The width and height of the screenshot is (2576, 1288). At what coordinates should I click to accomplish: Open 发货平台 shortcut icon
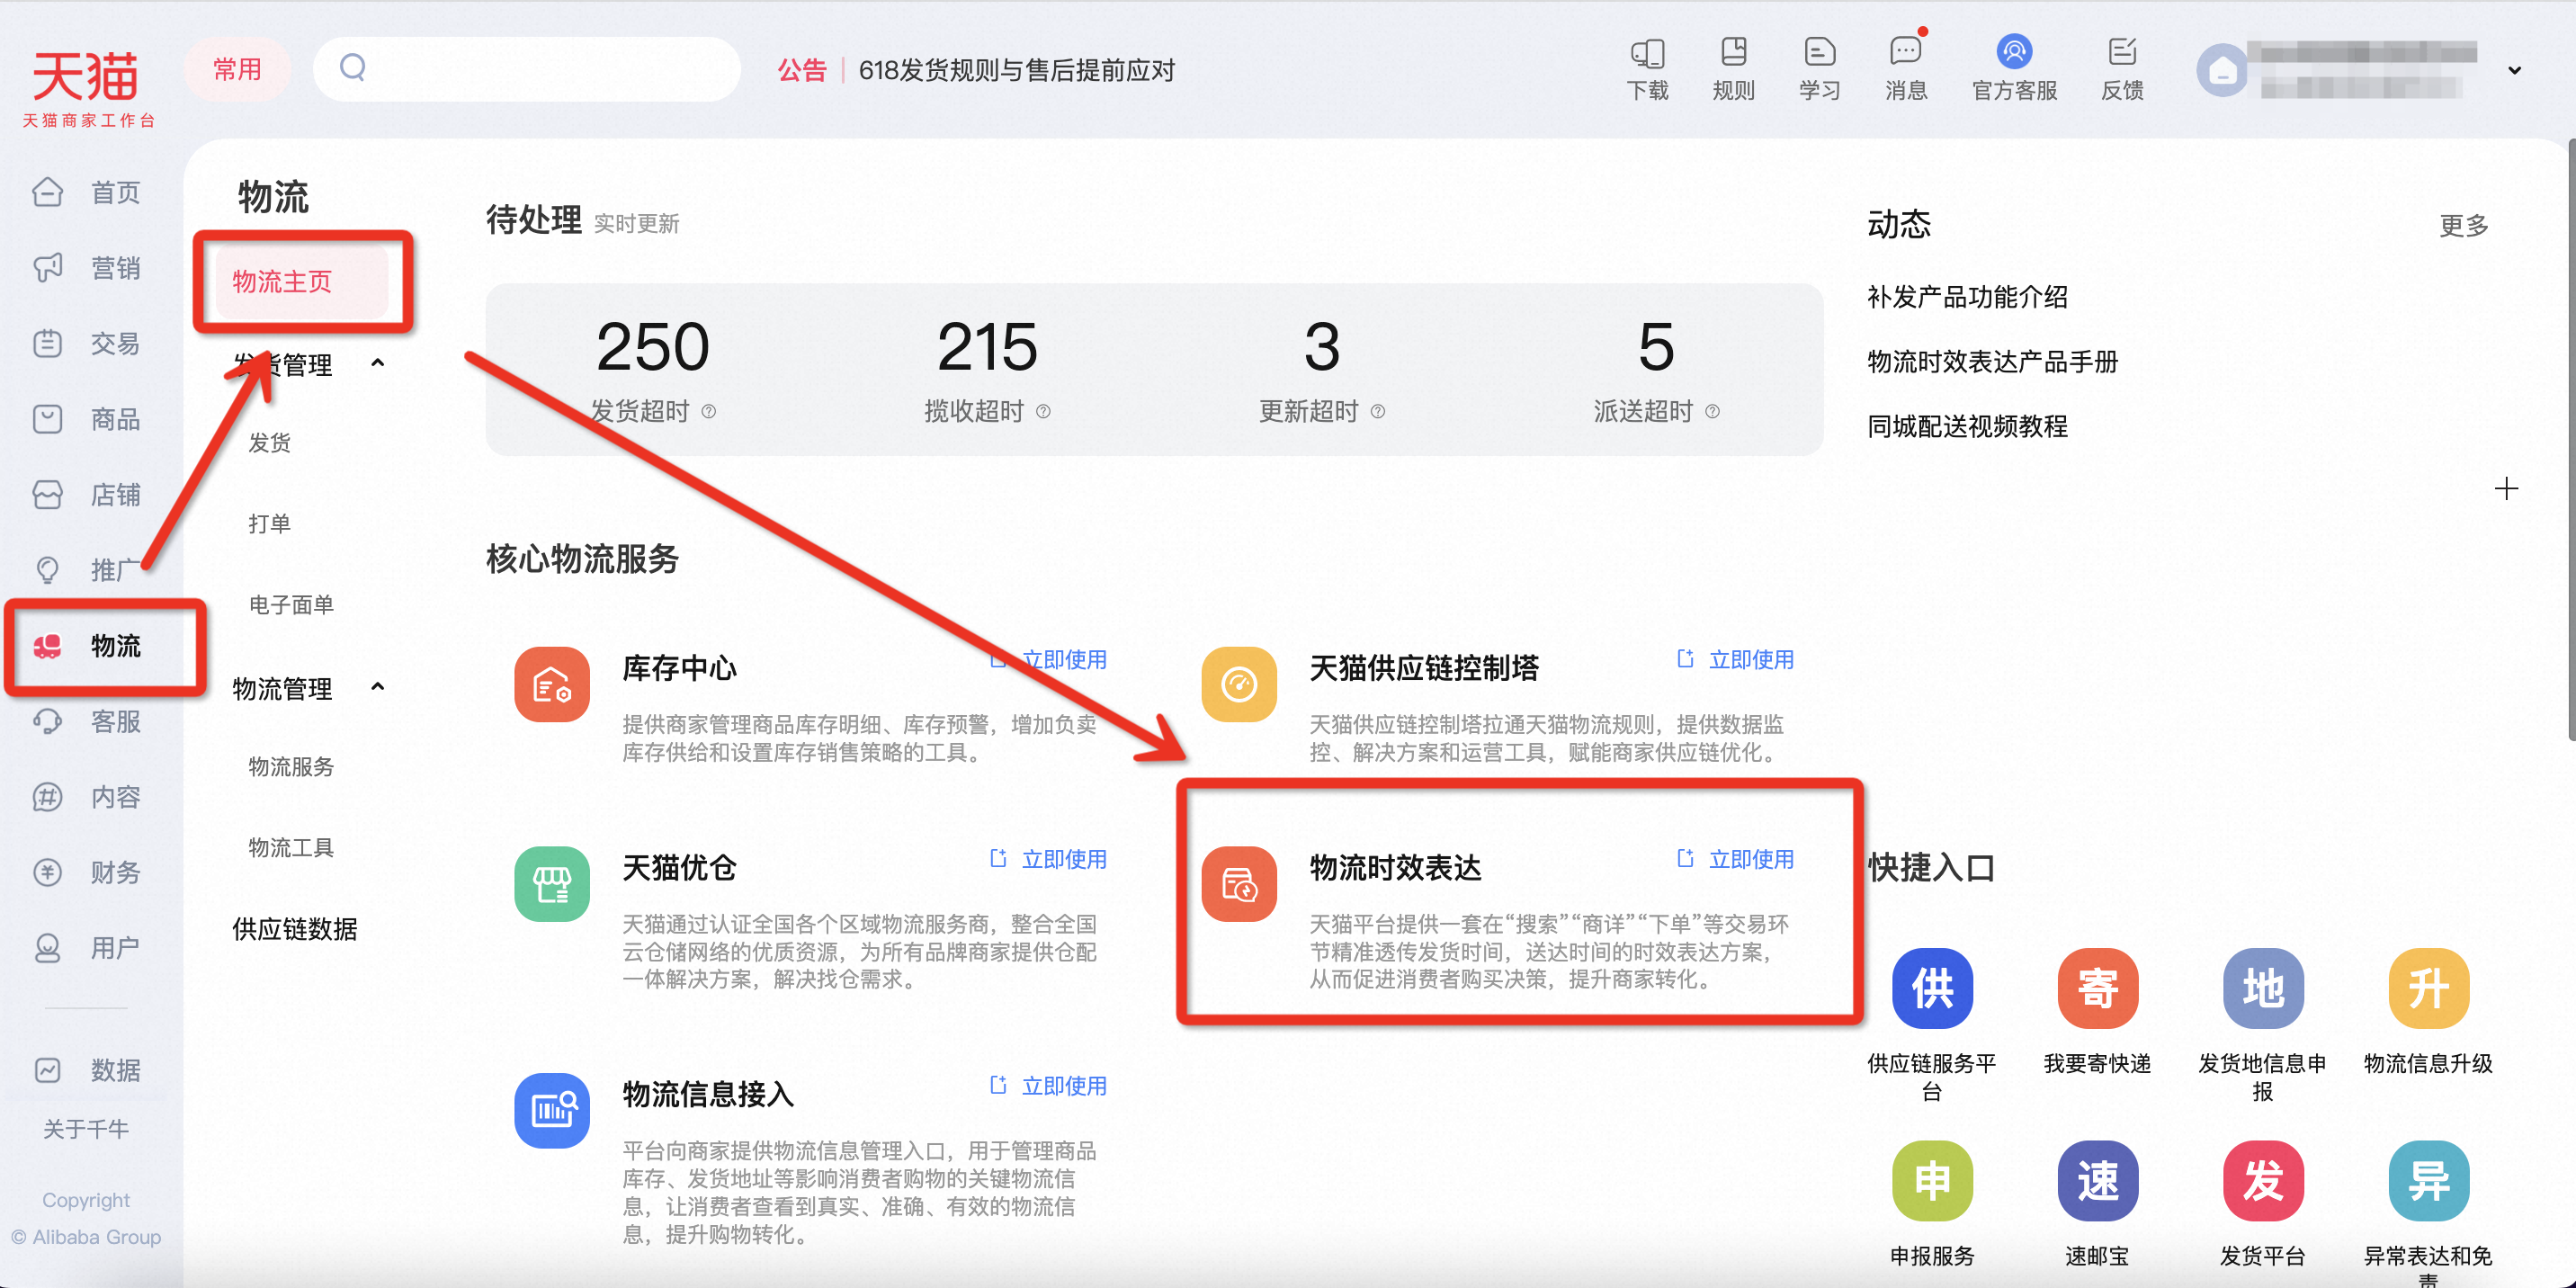2263,1181
